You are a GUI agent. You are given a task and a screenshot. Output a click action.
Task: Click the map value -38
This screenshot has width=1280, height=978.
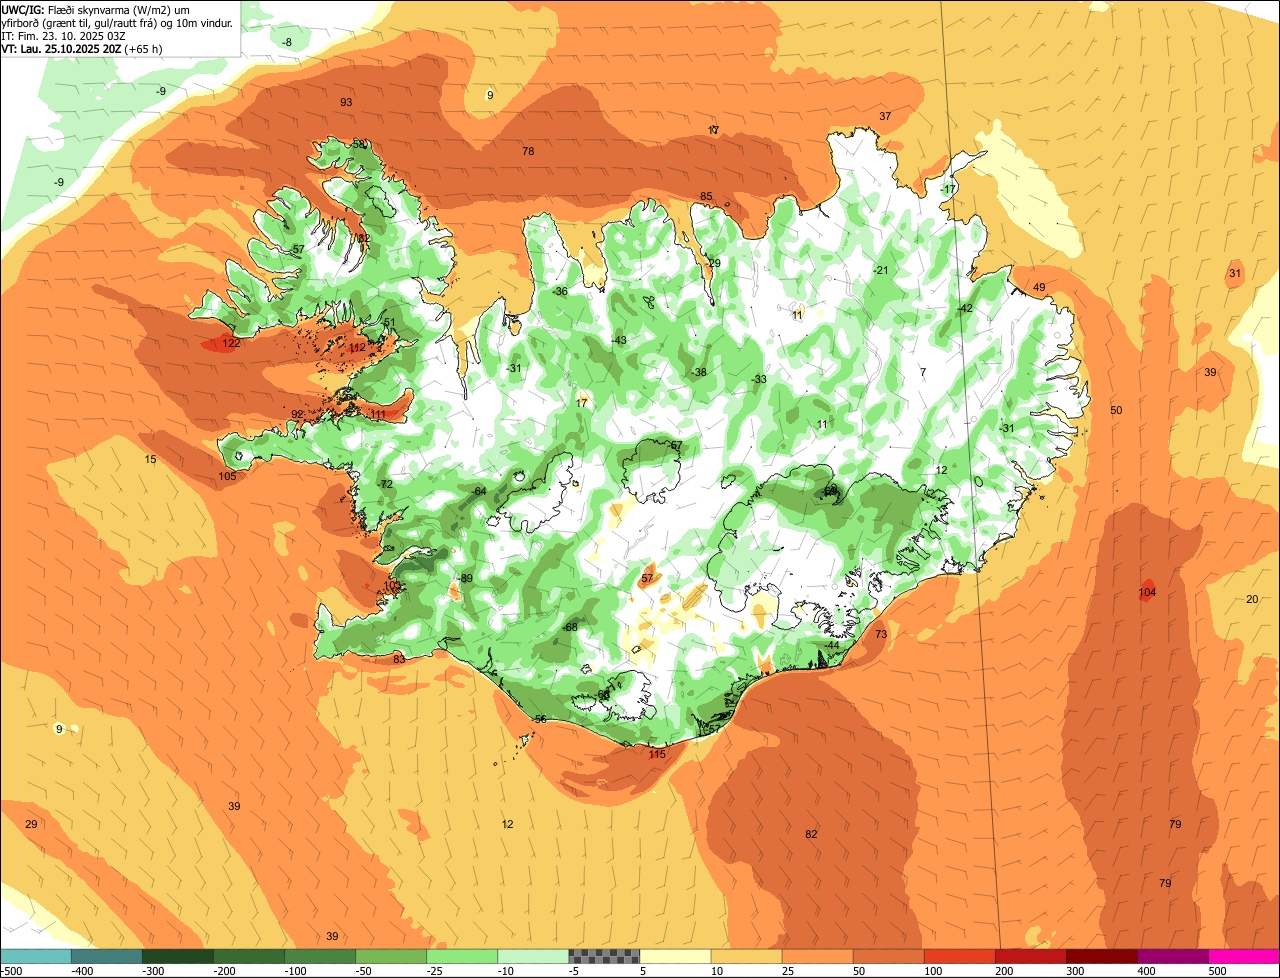[x=699, y=373]
